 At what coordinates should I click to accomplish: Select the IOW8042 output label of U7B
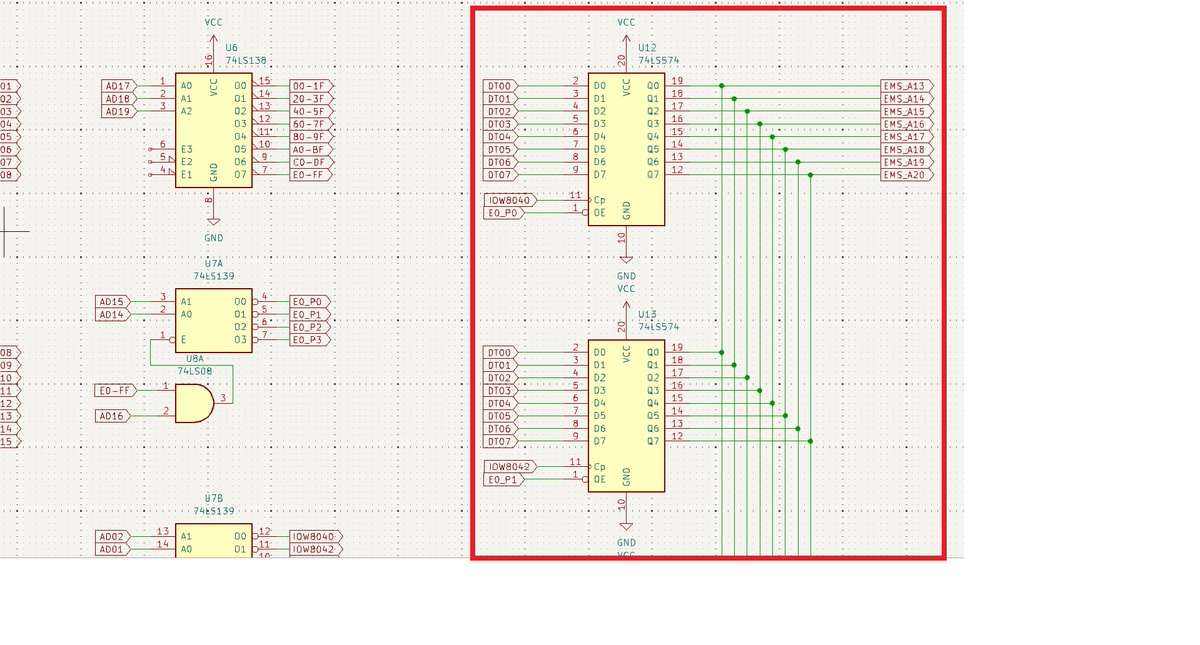coord(315,549)
